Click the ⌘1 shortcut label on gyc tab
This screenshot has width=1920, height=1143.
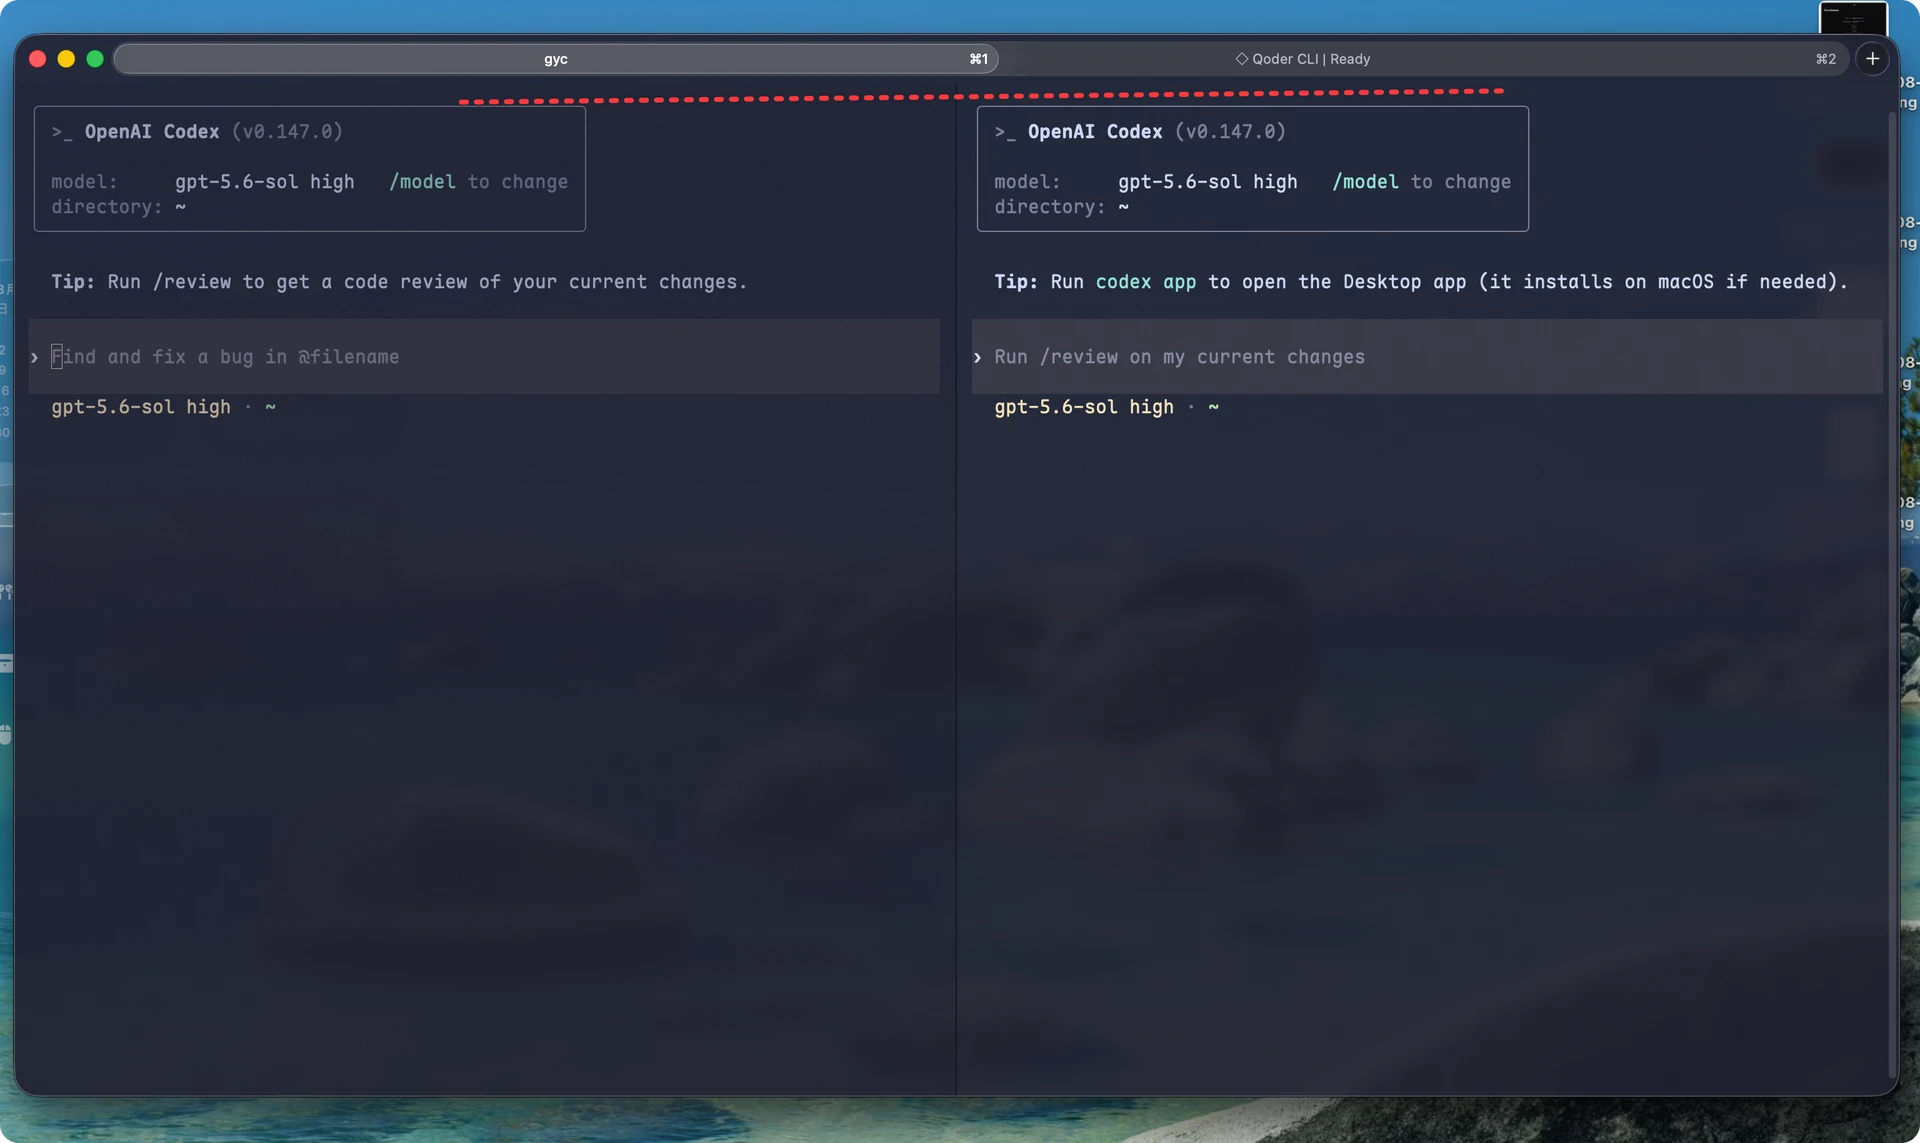click(979, 59)
